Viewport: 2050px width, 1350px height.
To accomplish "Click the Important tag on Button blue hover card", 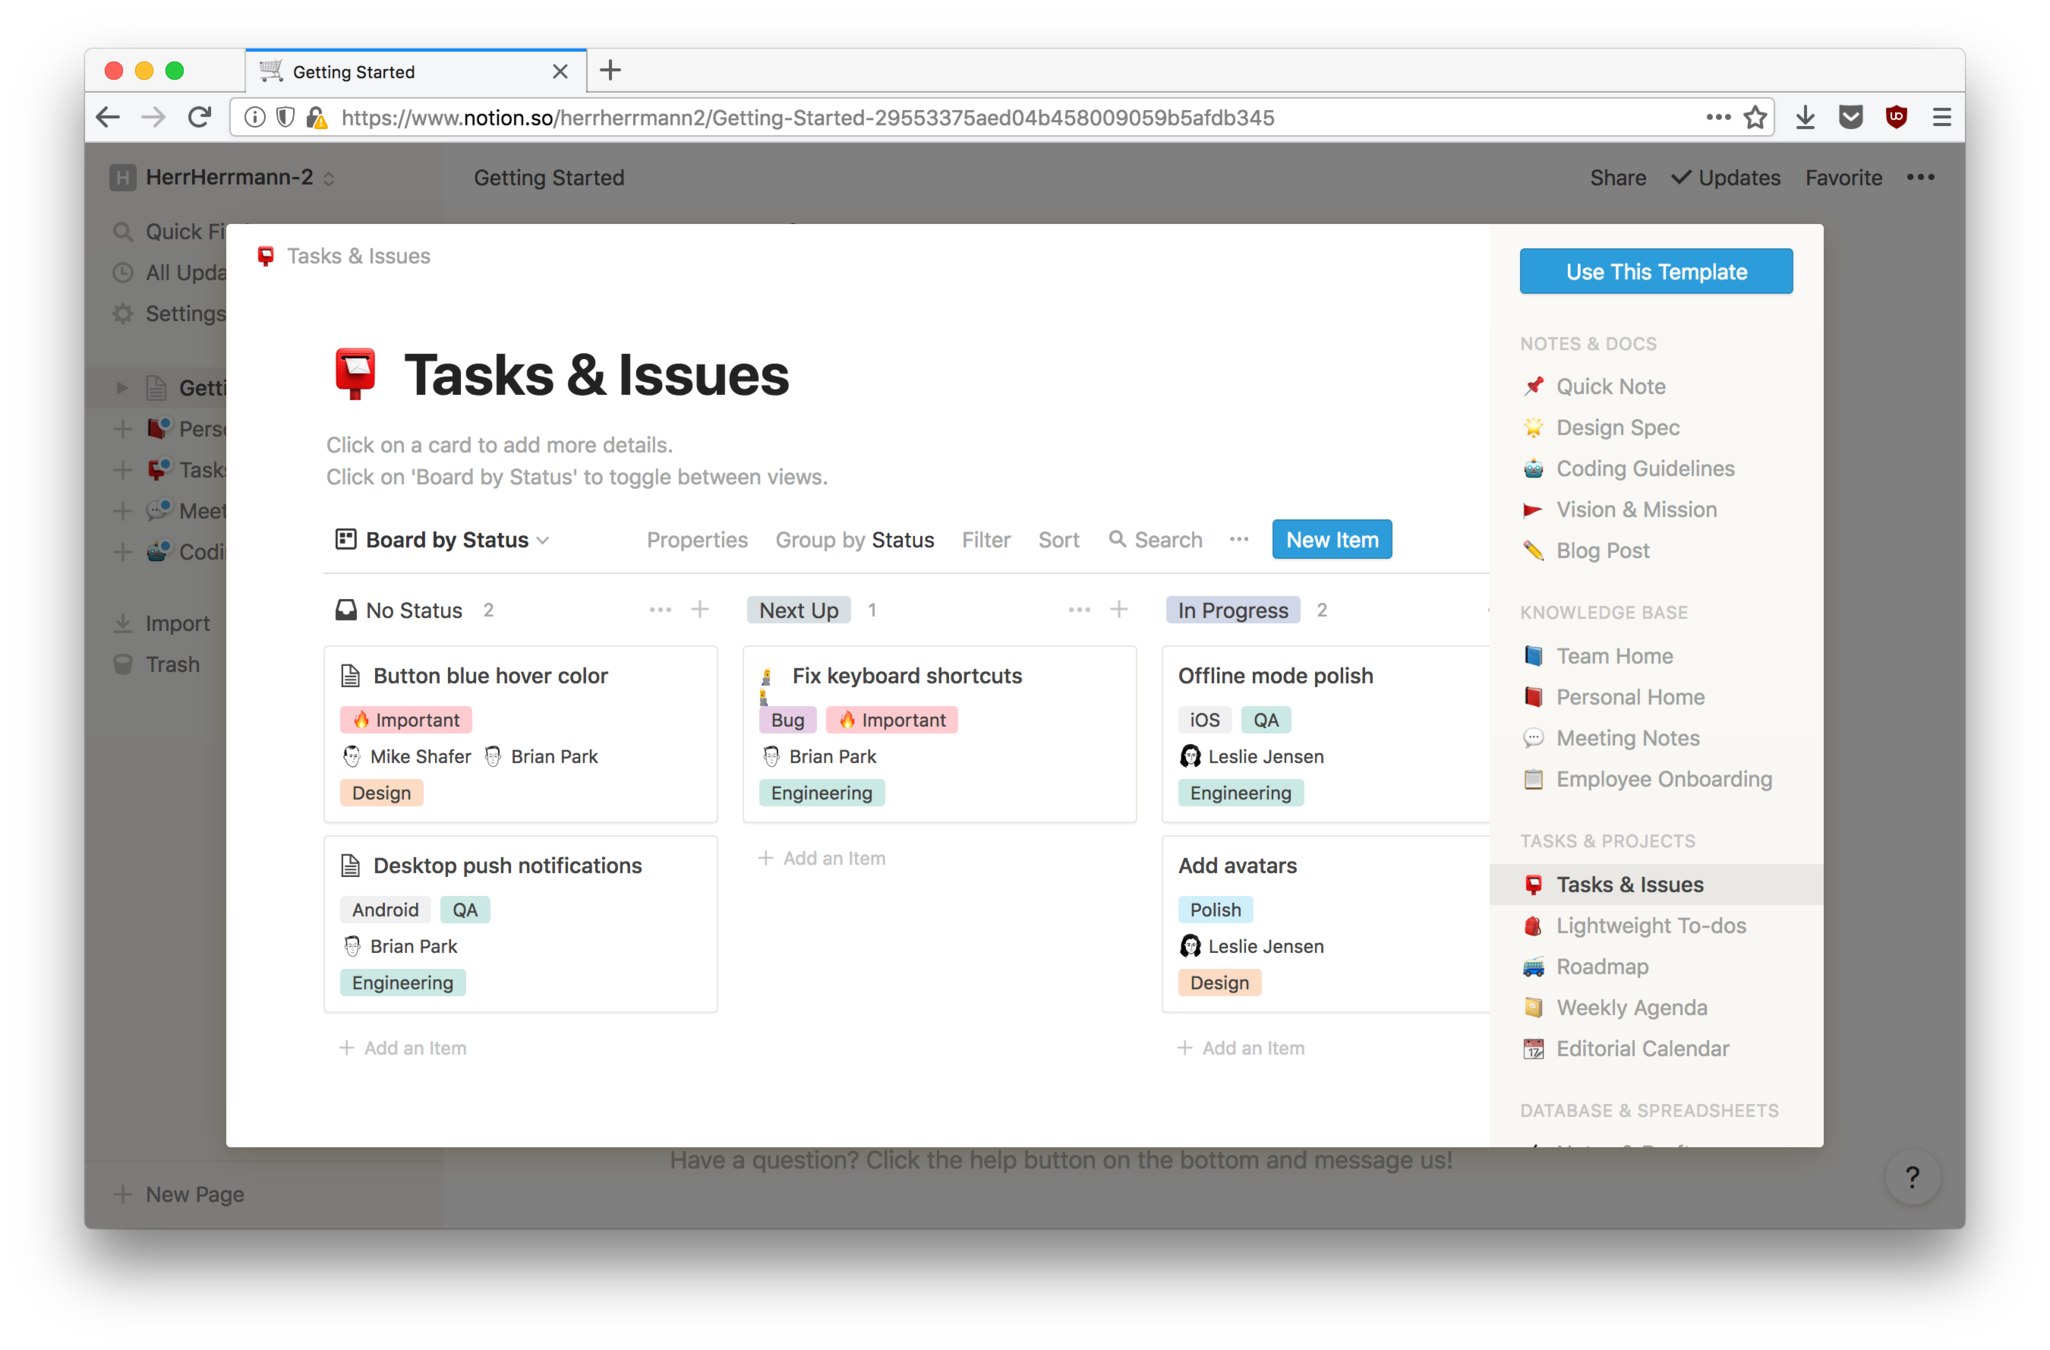I will pyautogui.click(x=406, y=720).
